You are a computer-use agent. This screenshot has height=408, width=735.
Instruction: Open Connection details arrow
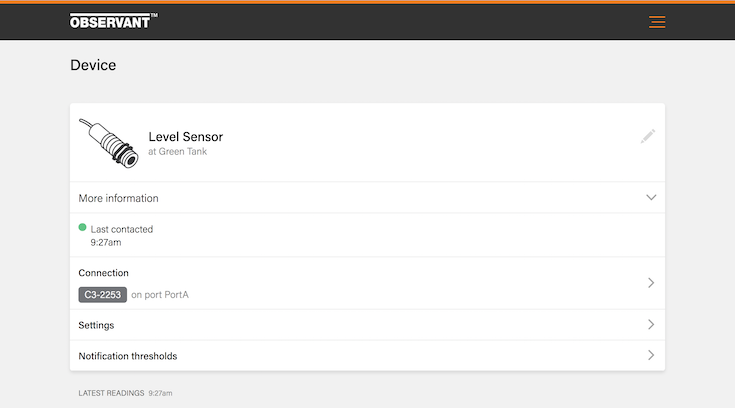[651, 283]
